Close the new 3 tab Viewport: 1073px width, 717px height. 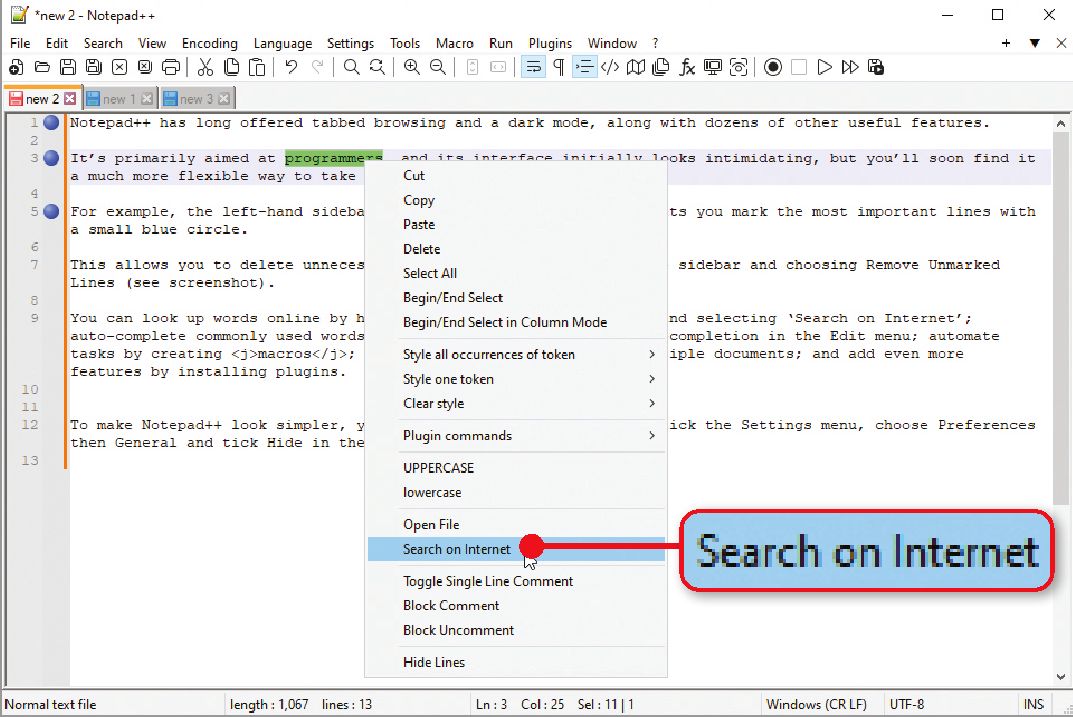(224, 99)
